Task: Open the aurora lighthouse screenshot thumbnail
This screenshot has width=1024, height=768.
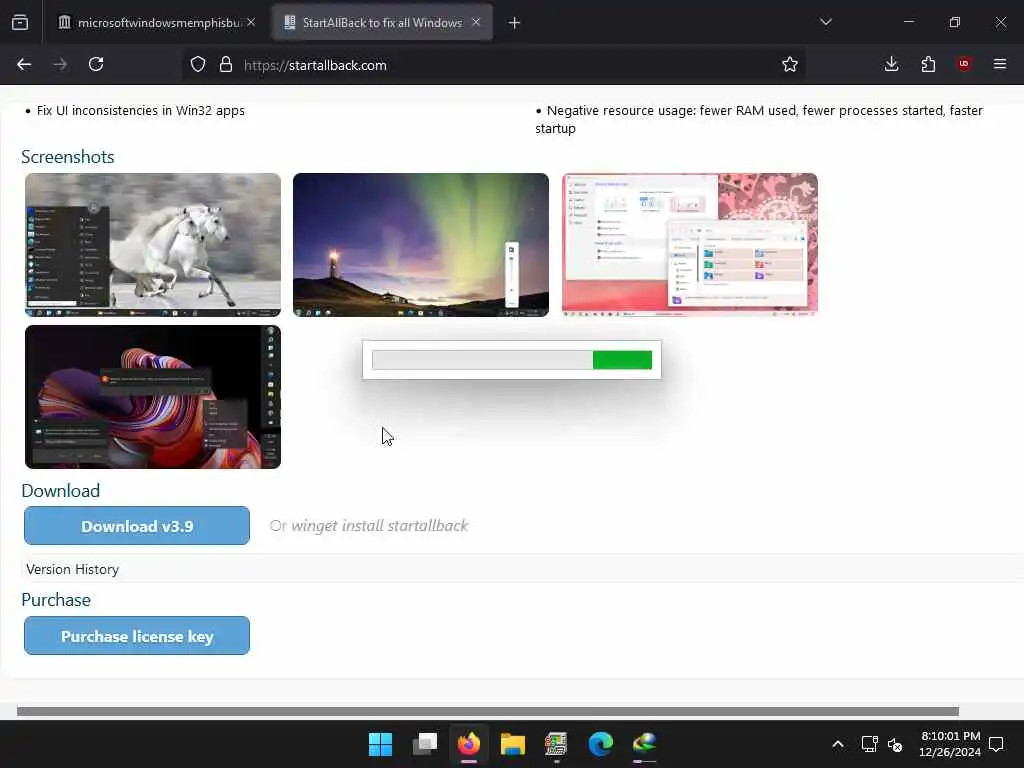Action: click(421, 245)
